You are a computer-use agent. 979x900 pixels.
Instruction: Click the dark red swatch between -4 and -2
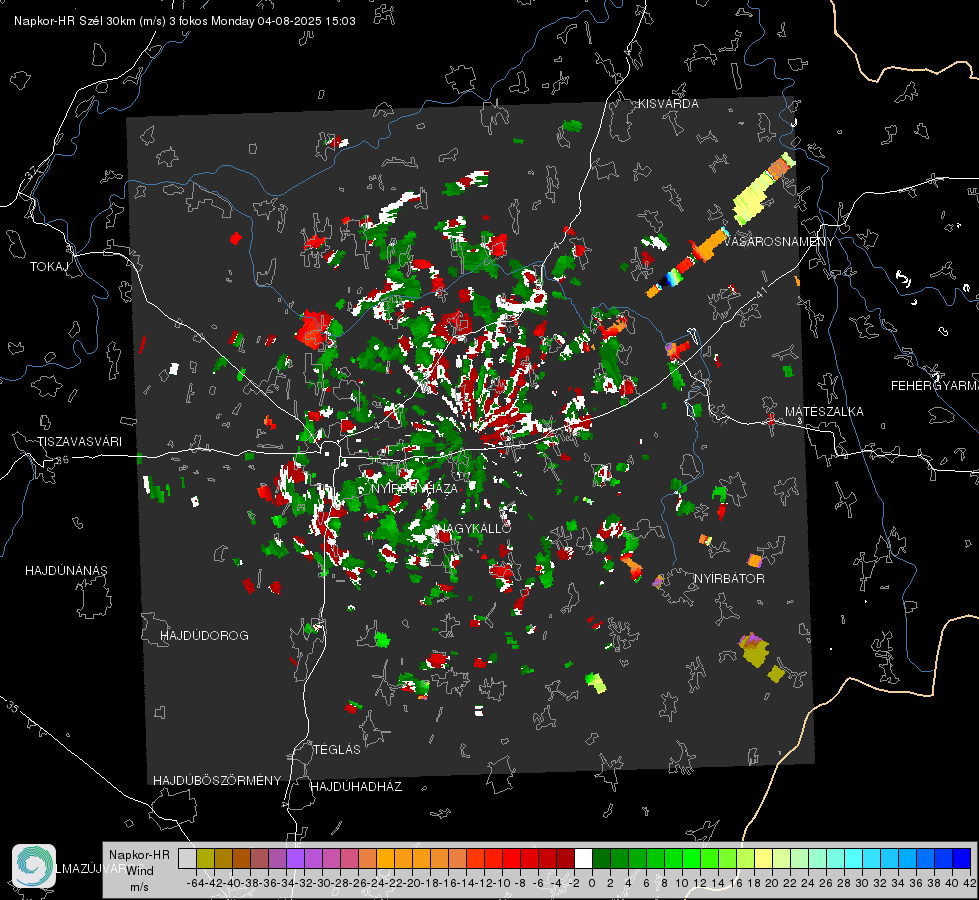pos(565,859)
